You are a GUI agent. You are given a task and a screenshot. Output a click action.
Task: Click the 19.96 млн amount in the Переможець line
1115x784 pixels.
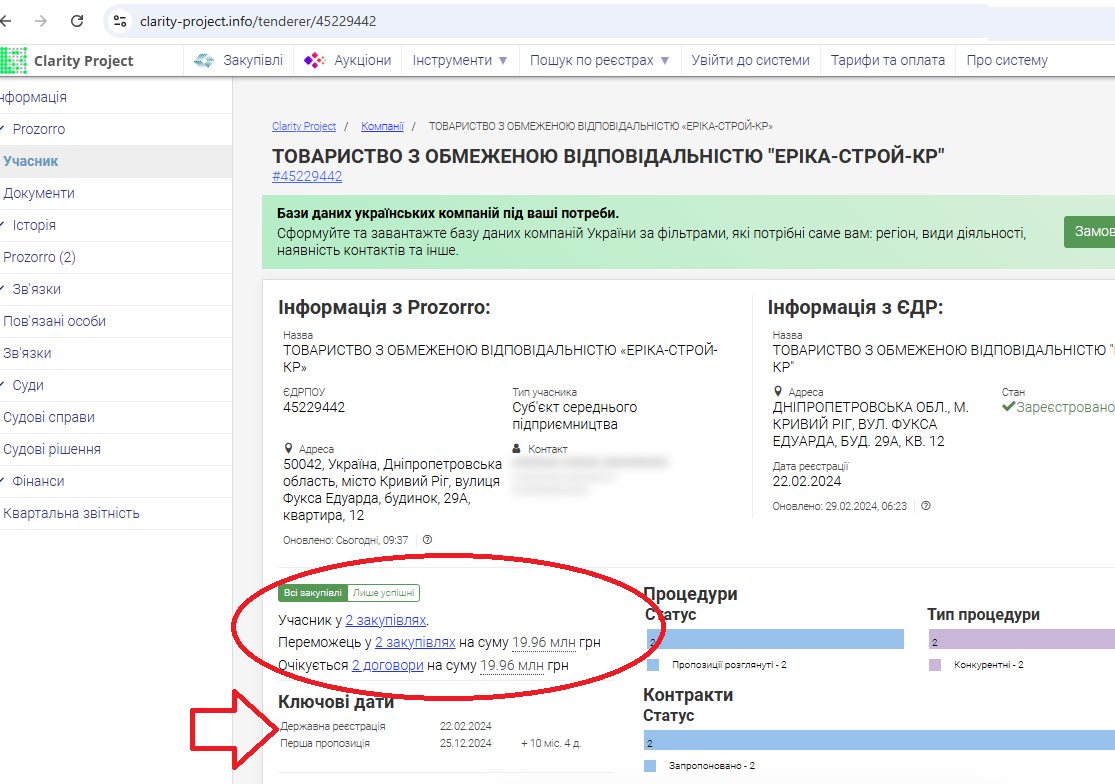544,643
